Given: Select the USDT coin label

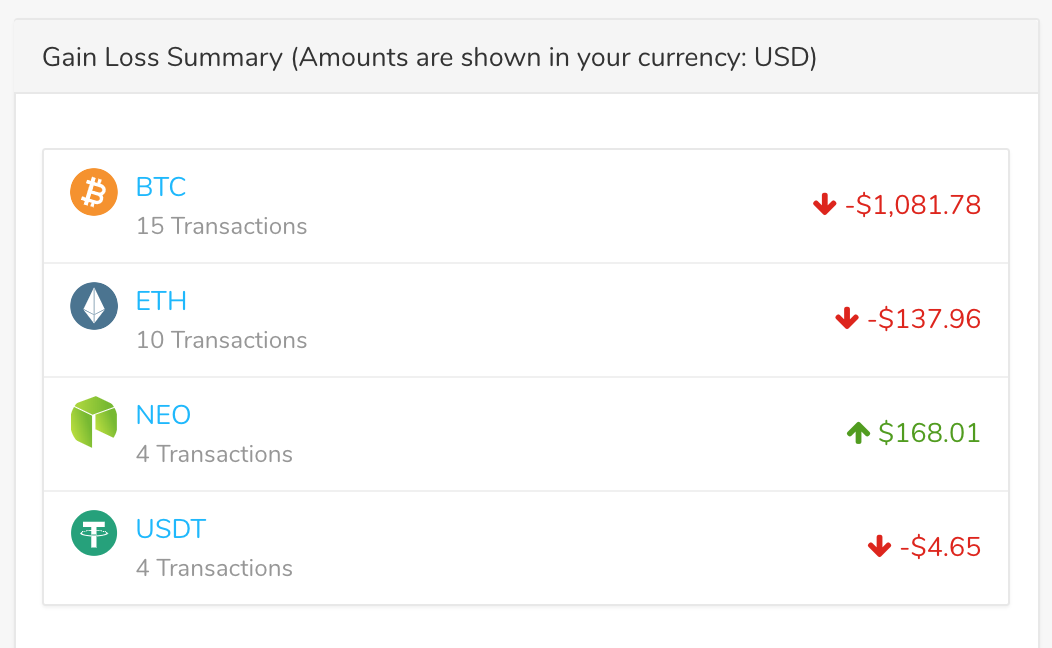Looking at the screenshot, I should (x=170, y=529).
